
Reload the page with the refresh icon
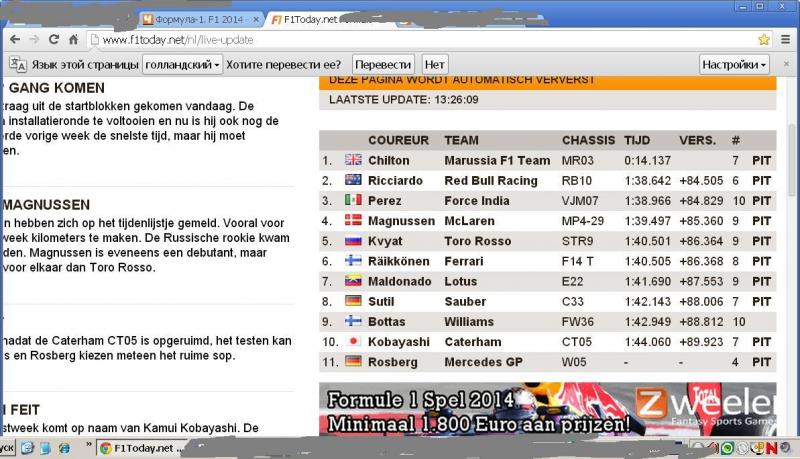click(x=54, y=39)
